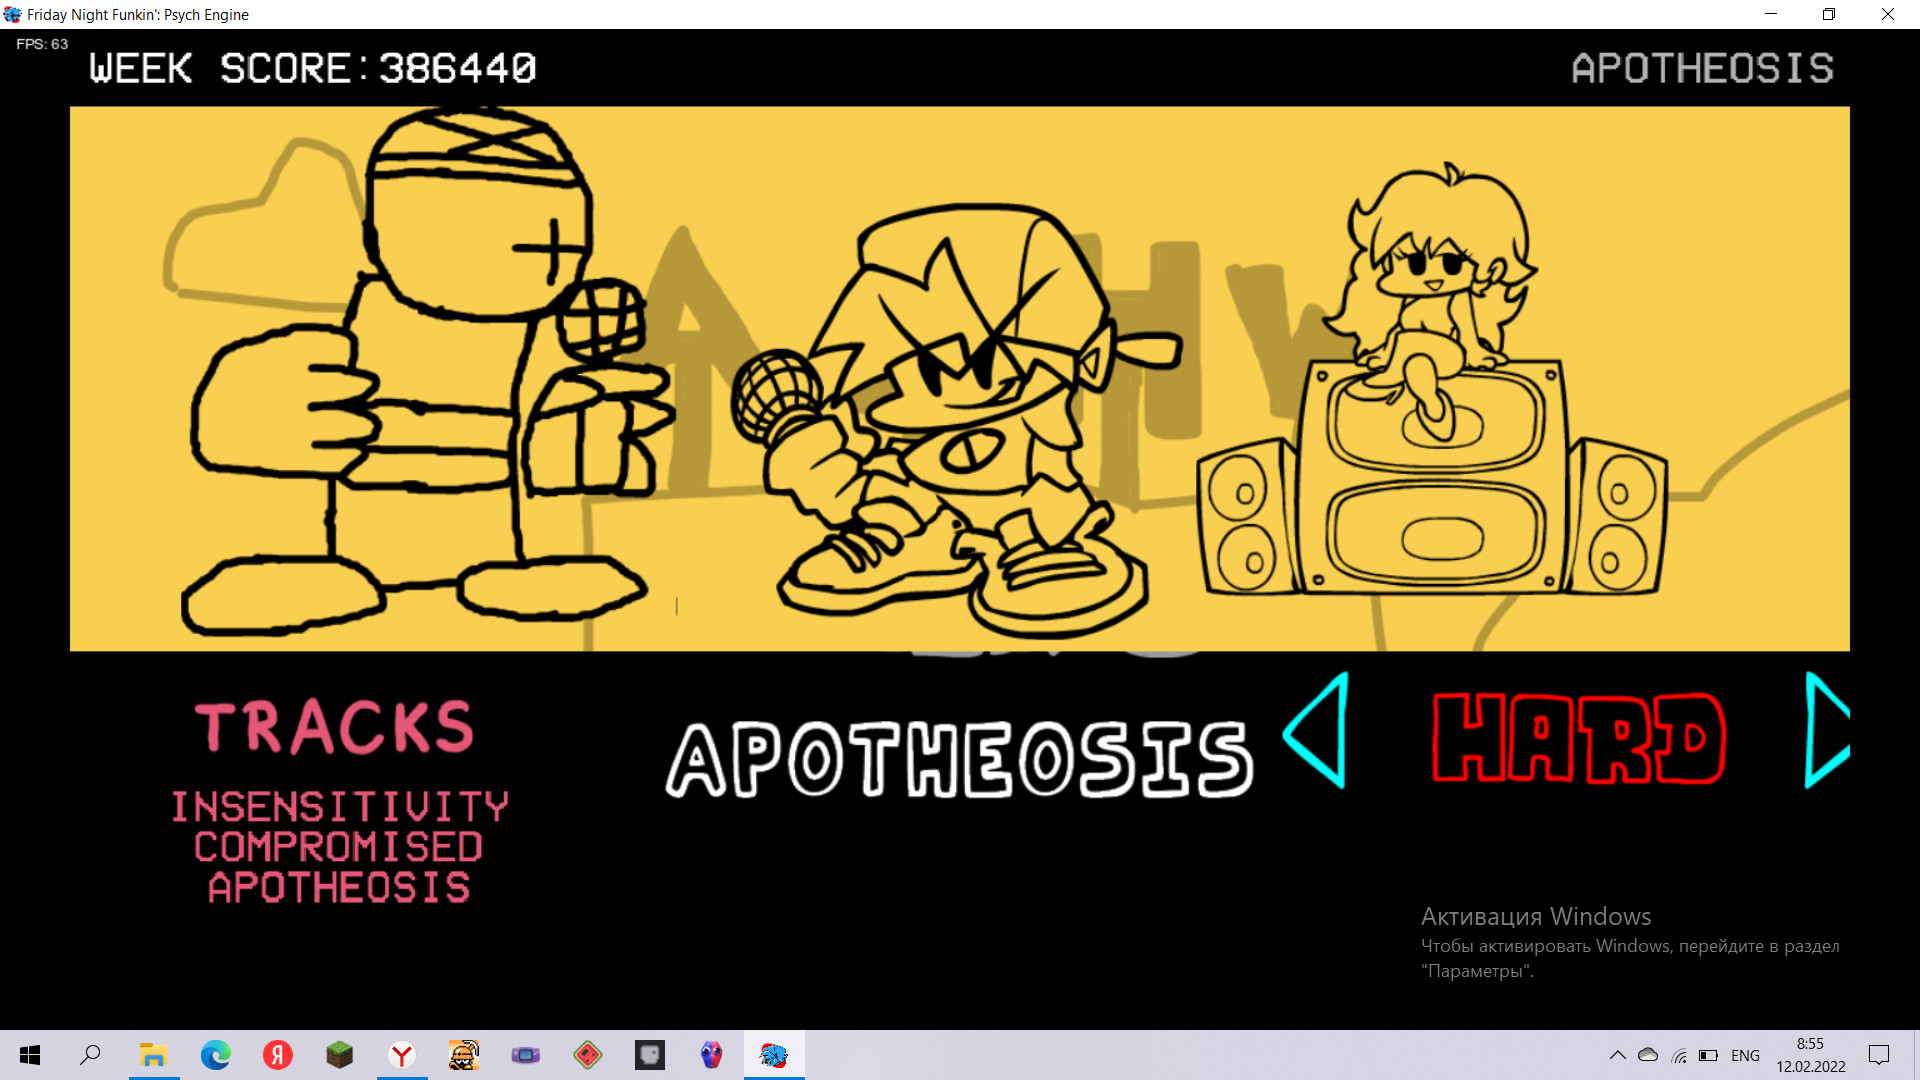The height and width of the screenshot is (1080, 1920).
Task: Open the Minecraft grass block icon
Action: (x=340, y=1055)
